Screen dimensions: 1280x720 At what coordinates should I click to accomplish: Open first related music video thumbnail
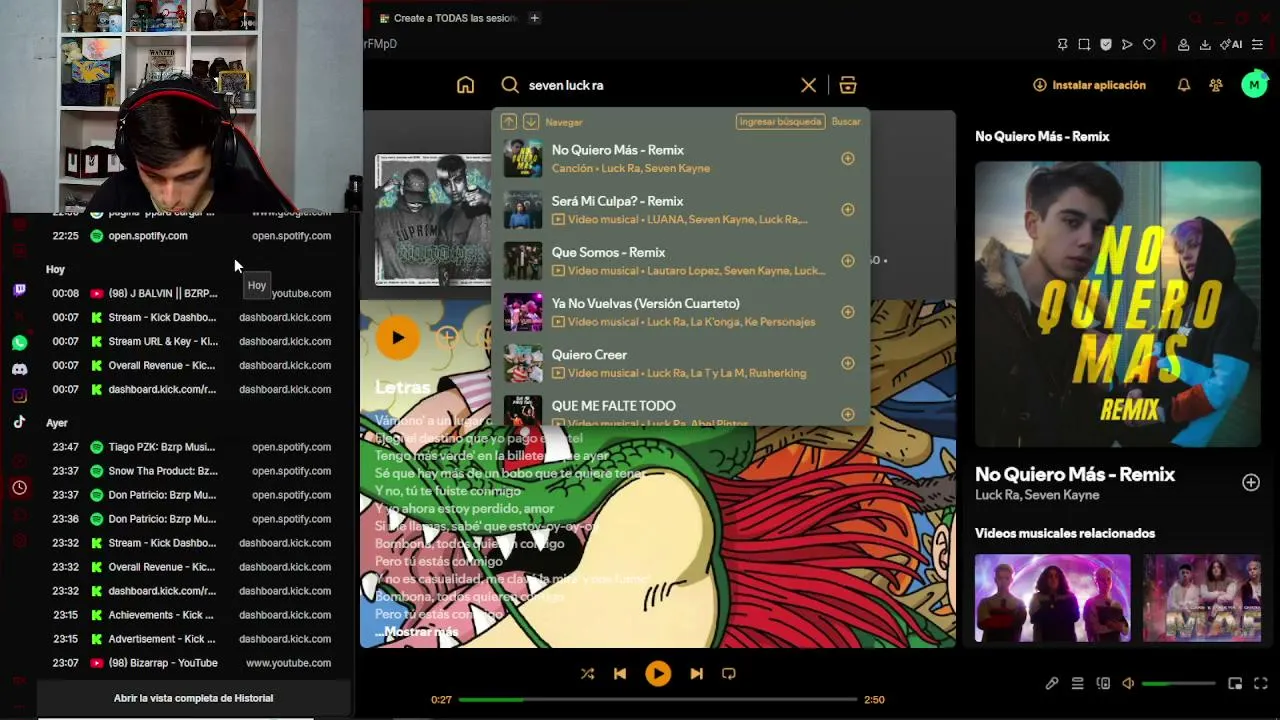1053,598
